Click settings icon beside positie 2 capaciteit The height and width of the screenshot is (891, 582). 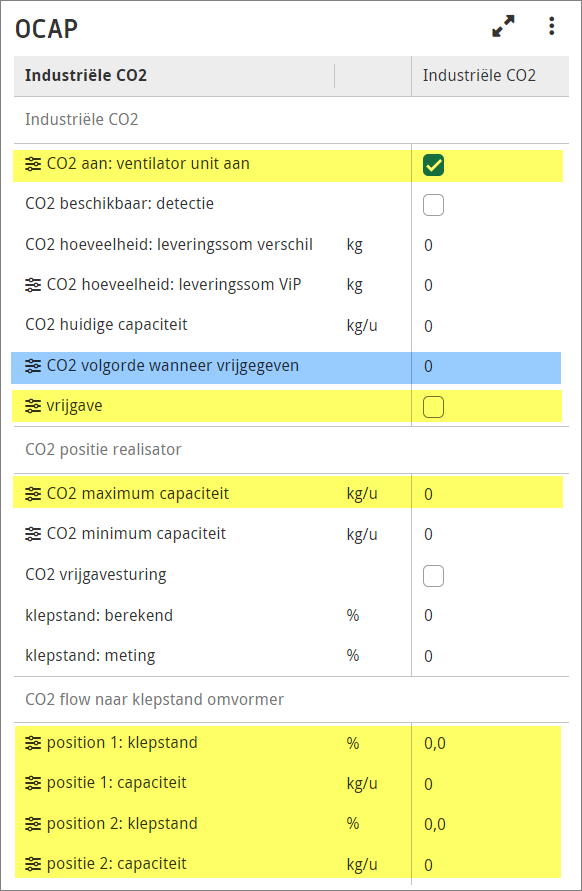pos(33,864)
